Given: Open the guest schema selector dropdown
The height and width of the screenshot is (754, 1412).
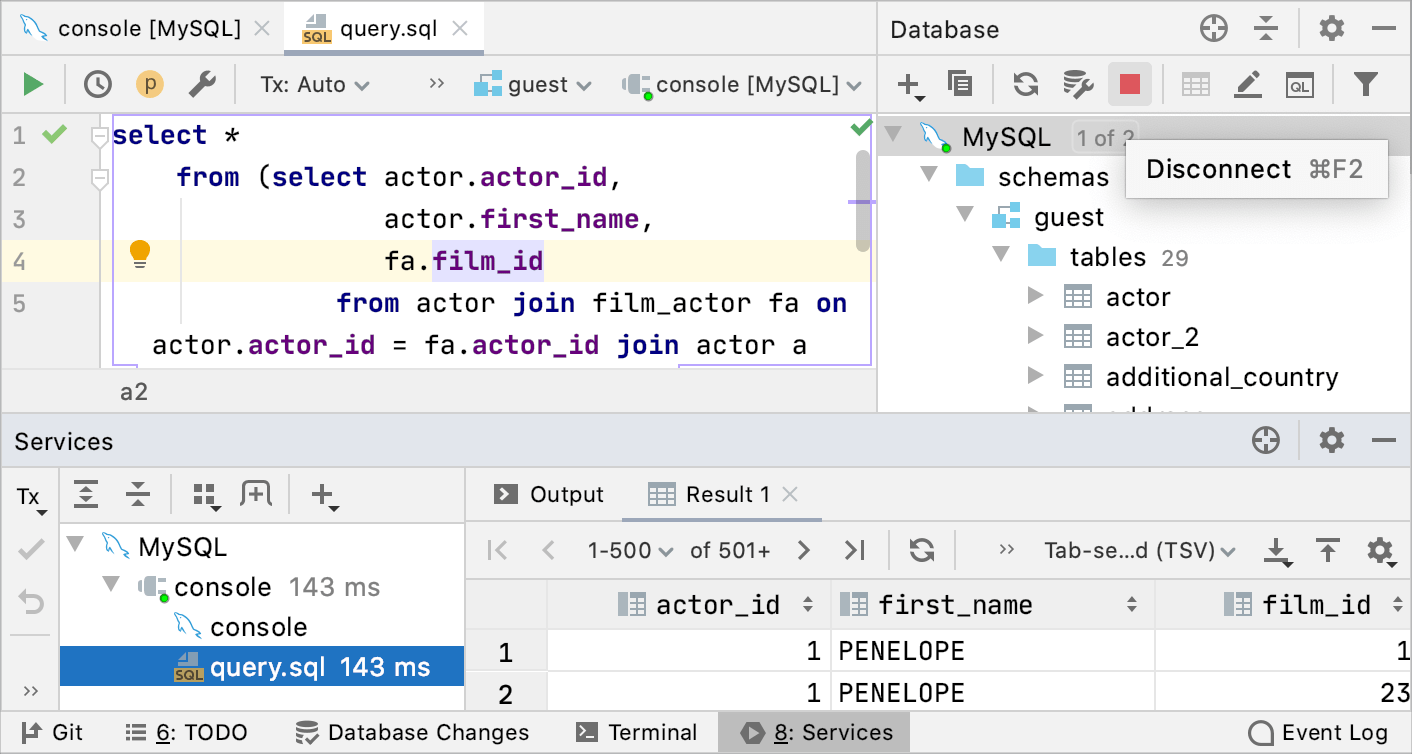Looking at the screenshot, I should click(x=533, y=84).
